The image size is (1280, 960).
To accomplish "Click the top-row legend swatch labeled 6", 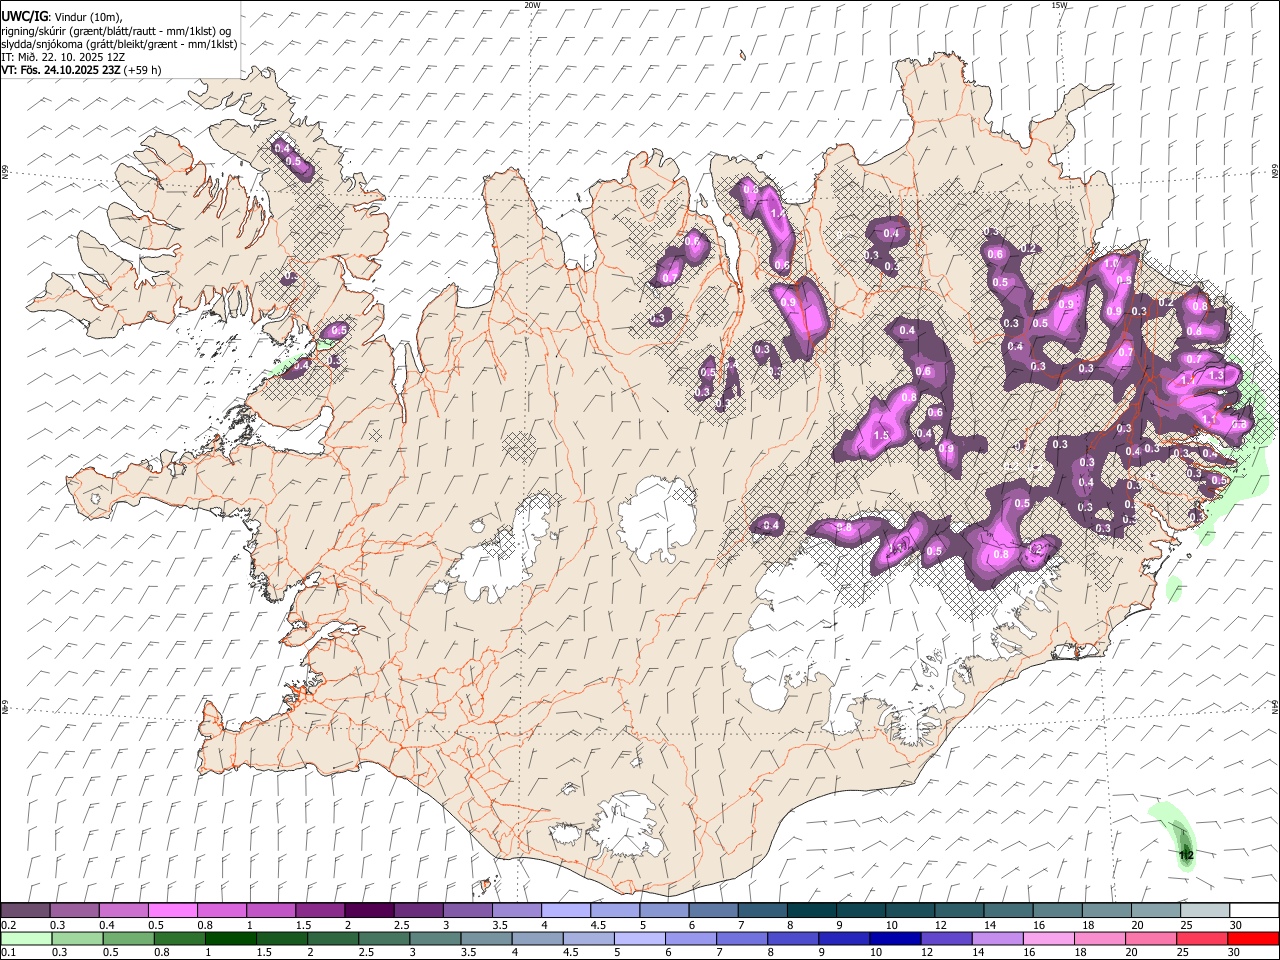I will pos(713,910).
